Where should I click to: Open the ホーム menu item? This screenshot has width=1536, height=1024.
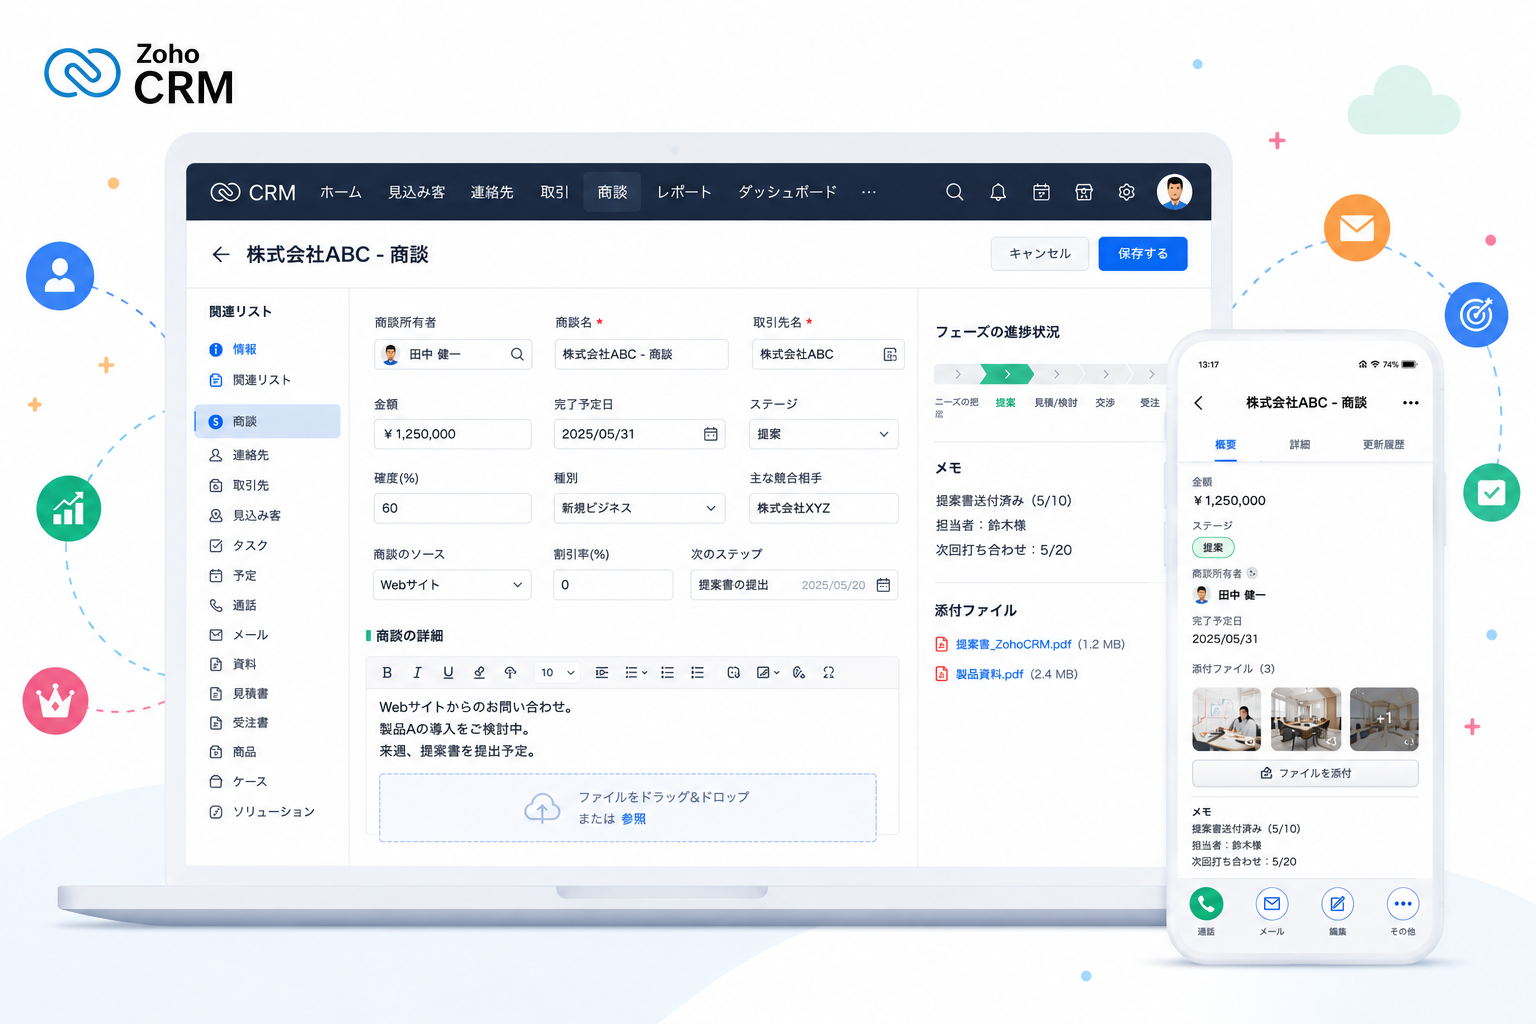[341, 192]
